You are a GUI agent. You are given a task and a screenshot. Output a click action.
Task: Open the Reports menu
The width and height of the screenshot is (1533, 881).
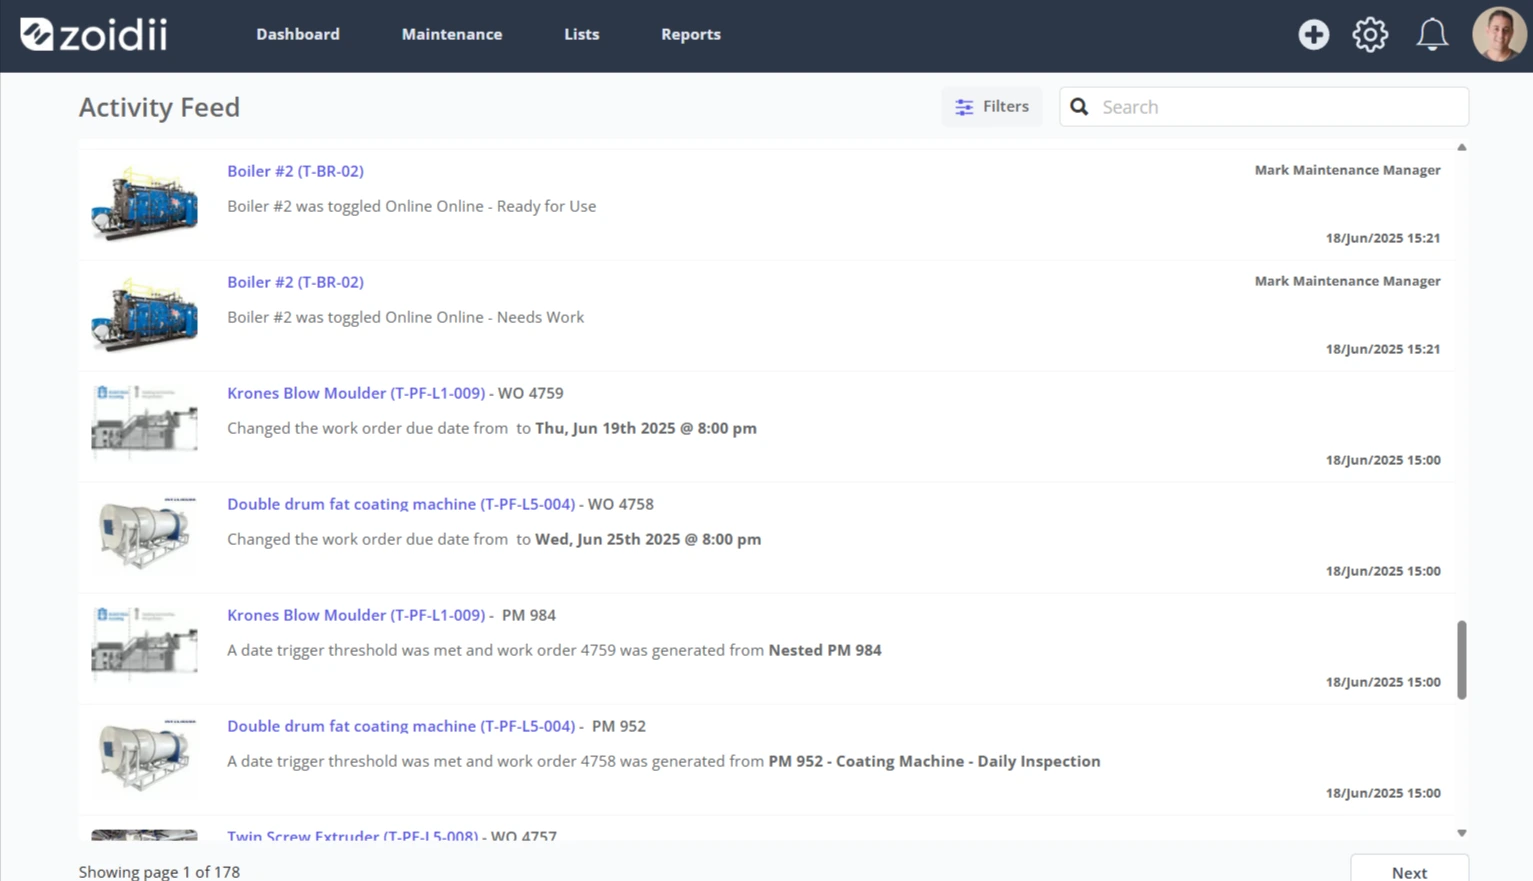click(x=690, y=34)
